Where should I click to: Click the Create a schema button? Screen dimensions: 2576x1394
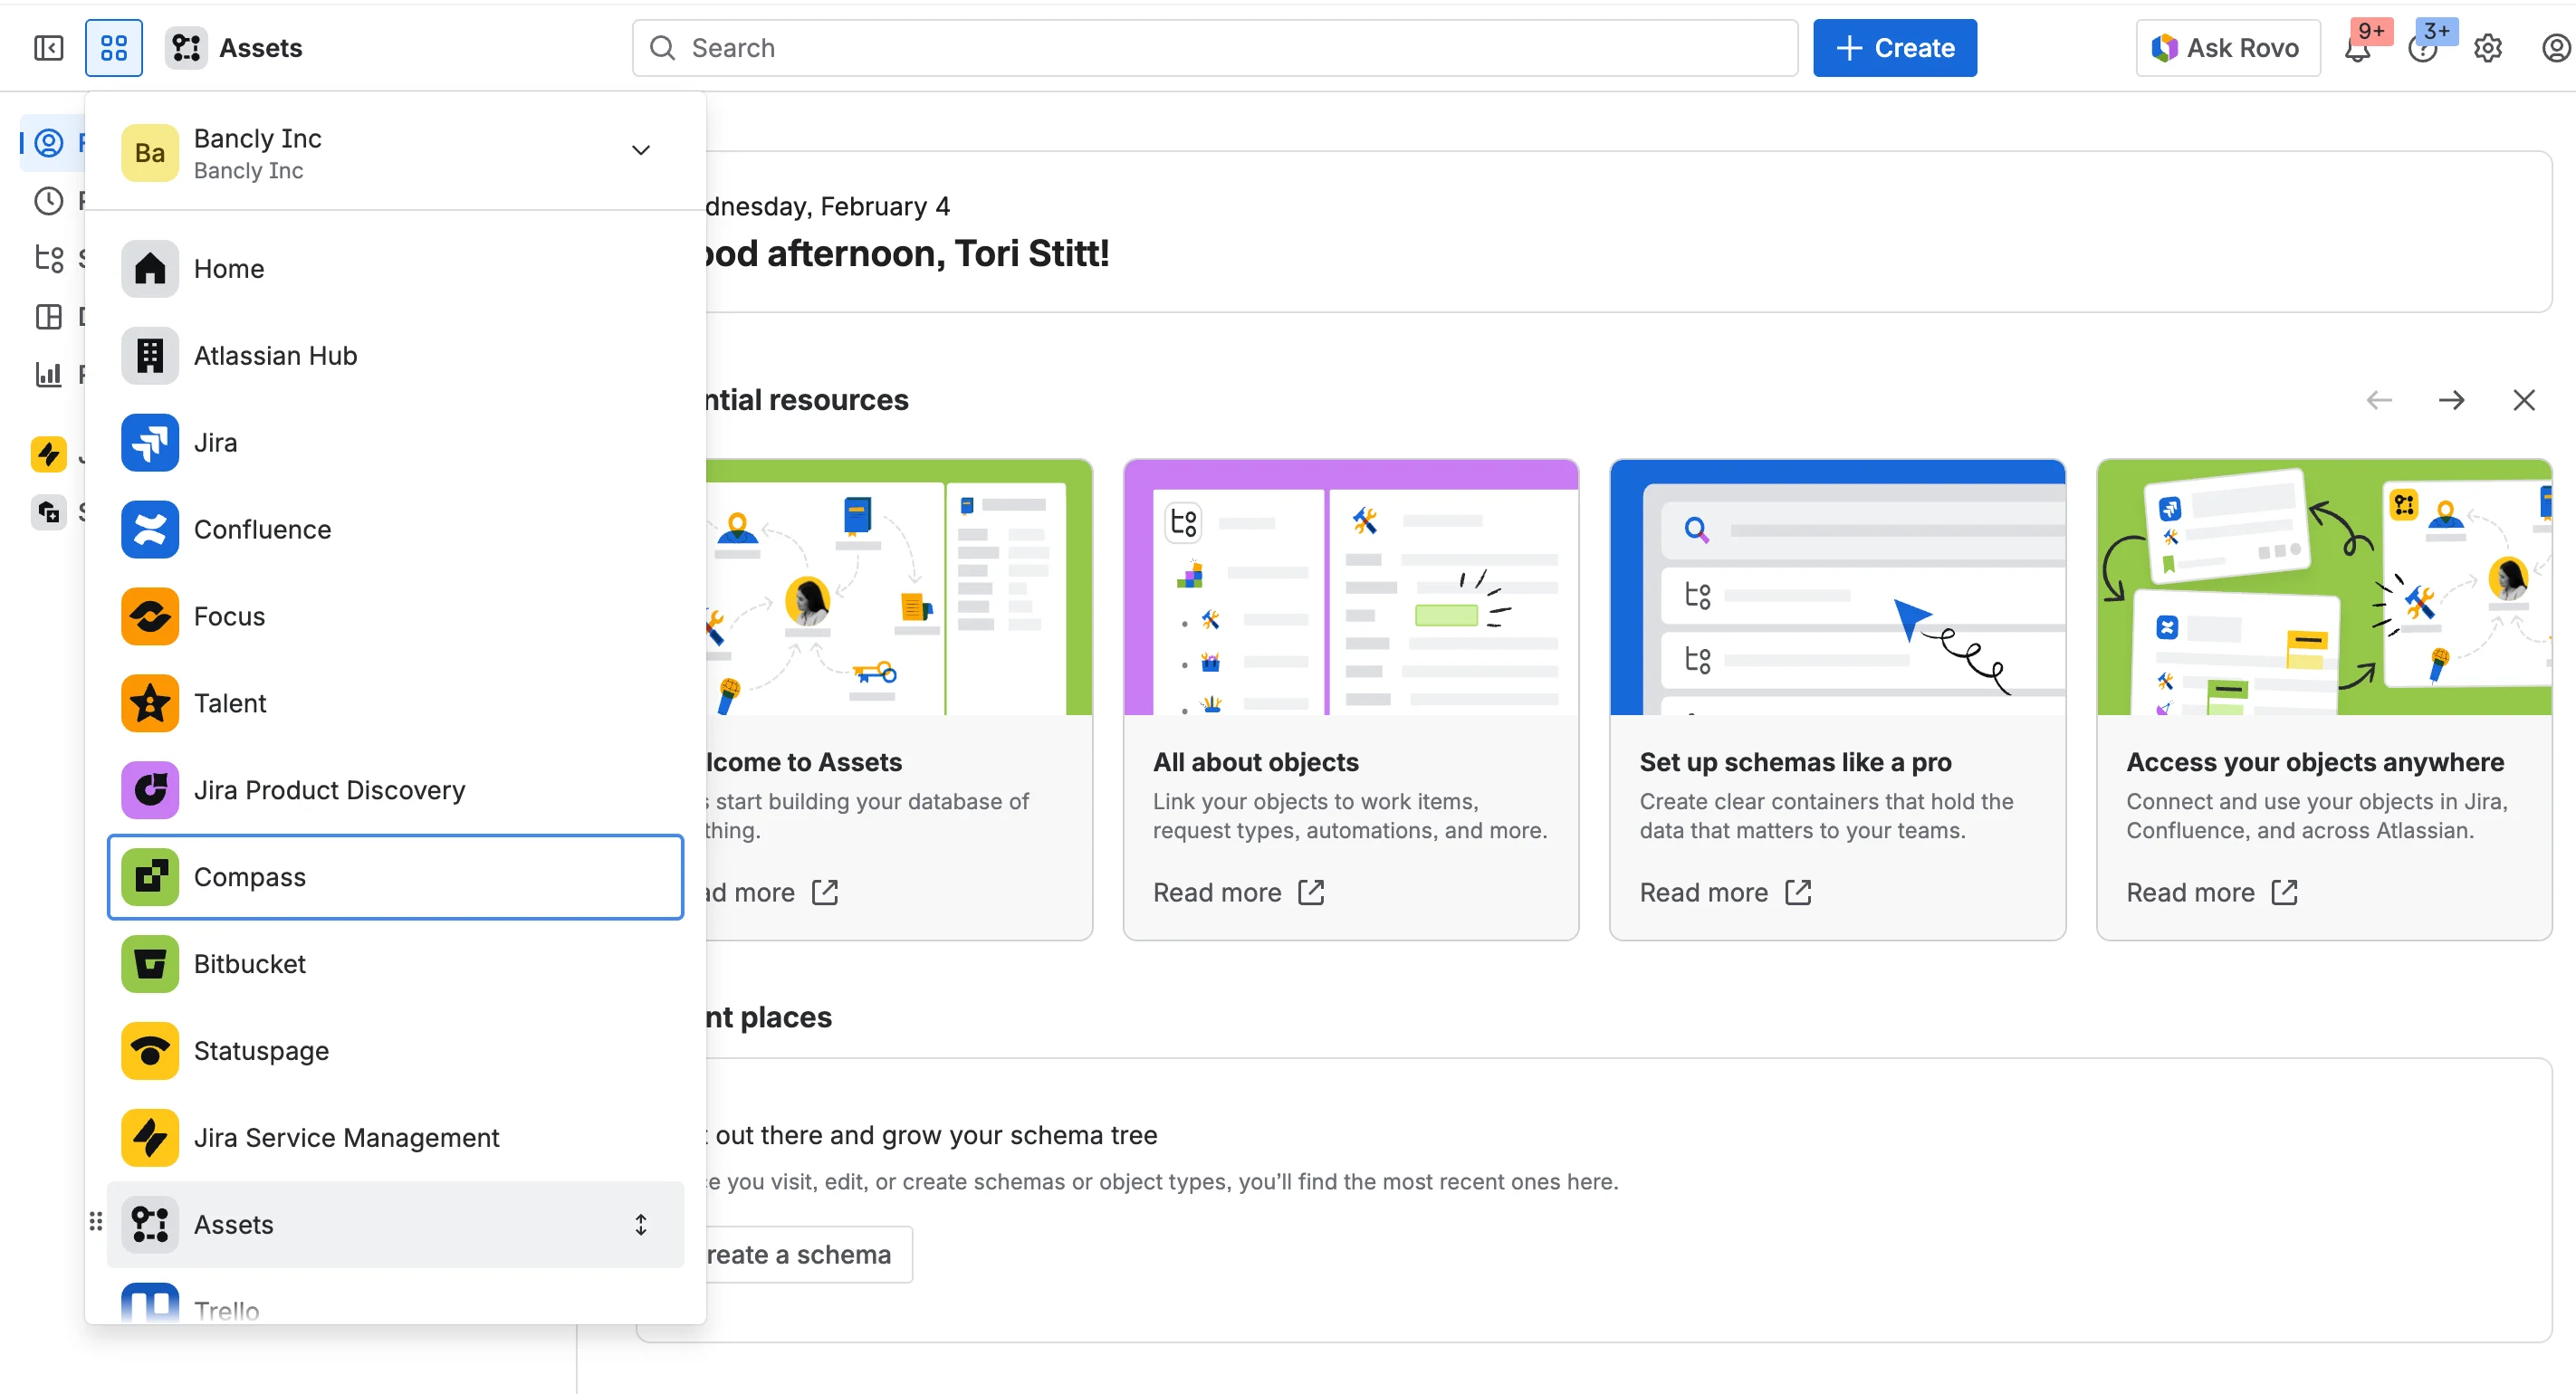point(809,1254)
